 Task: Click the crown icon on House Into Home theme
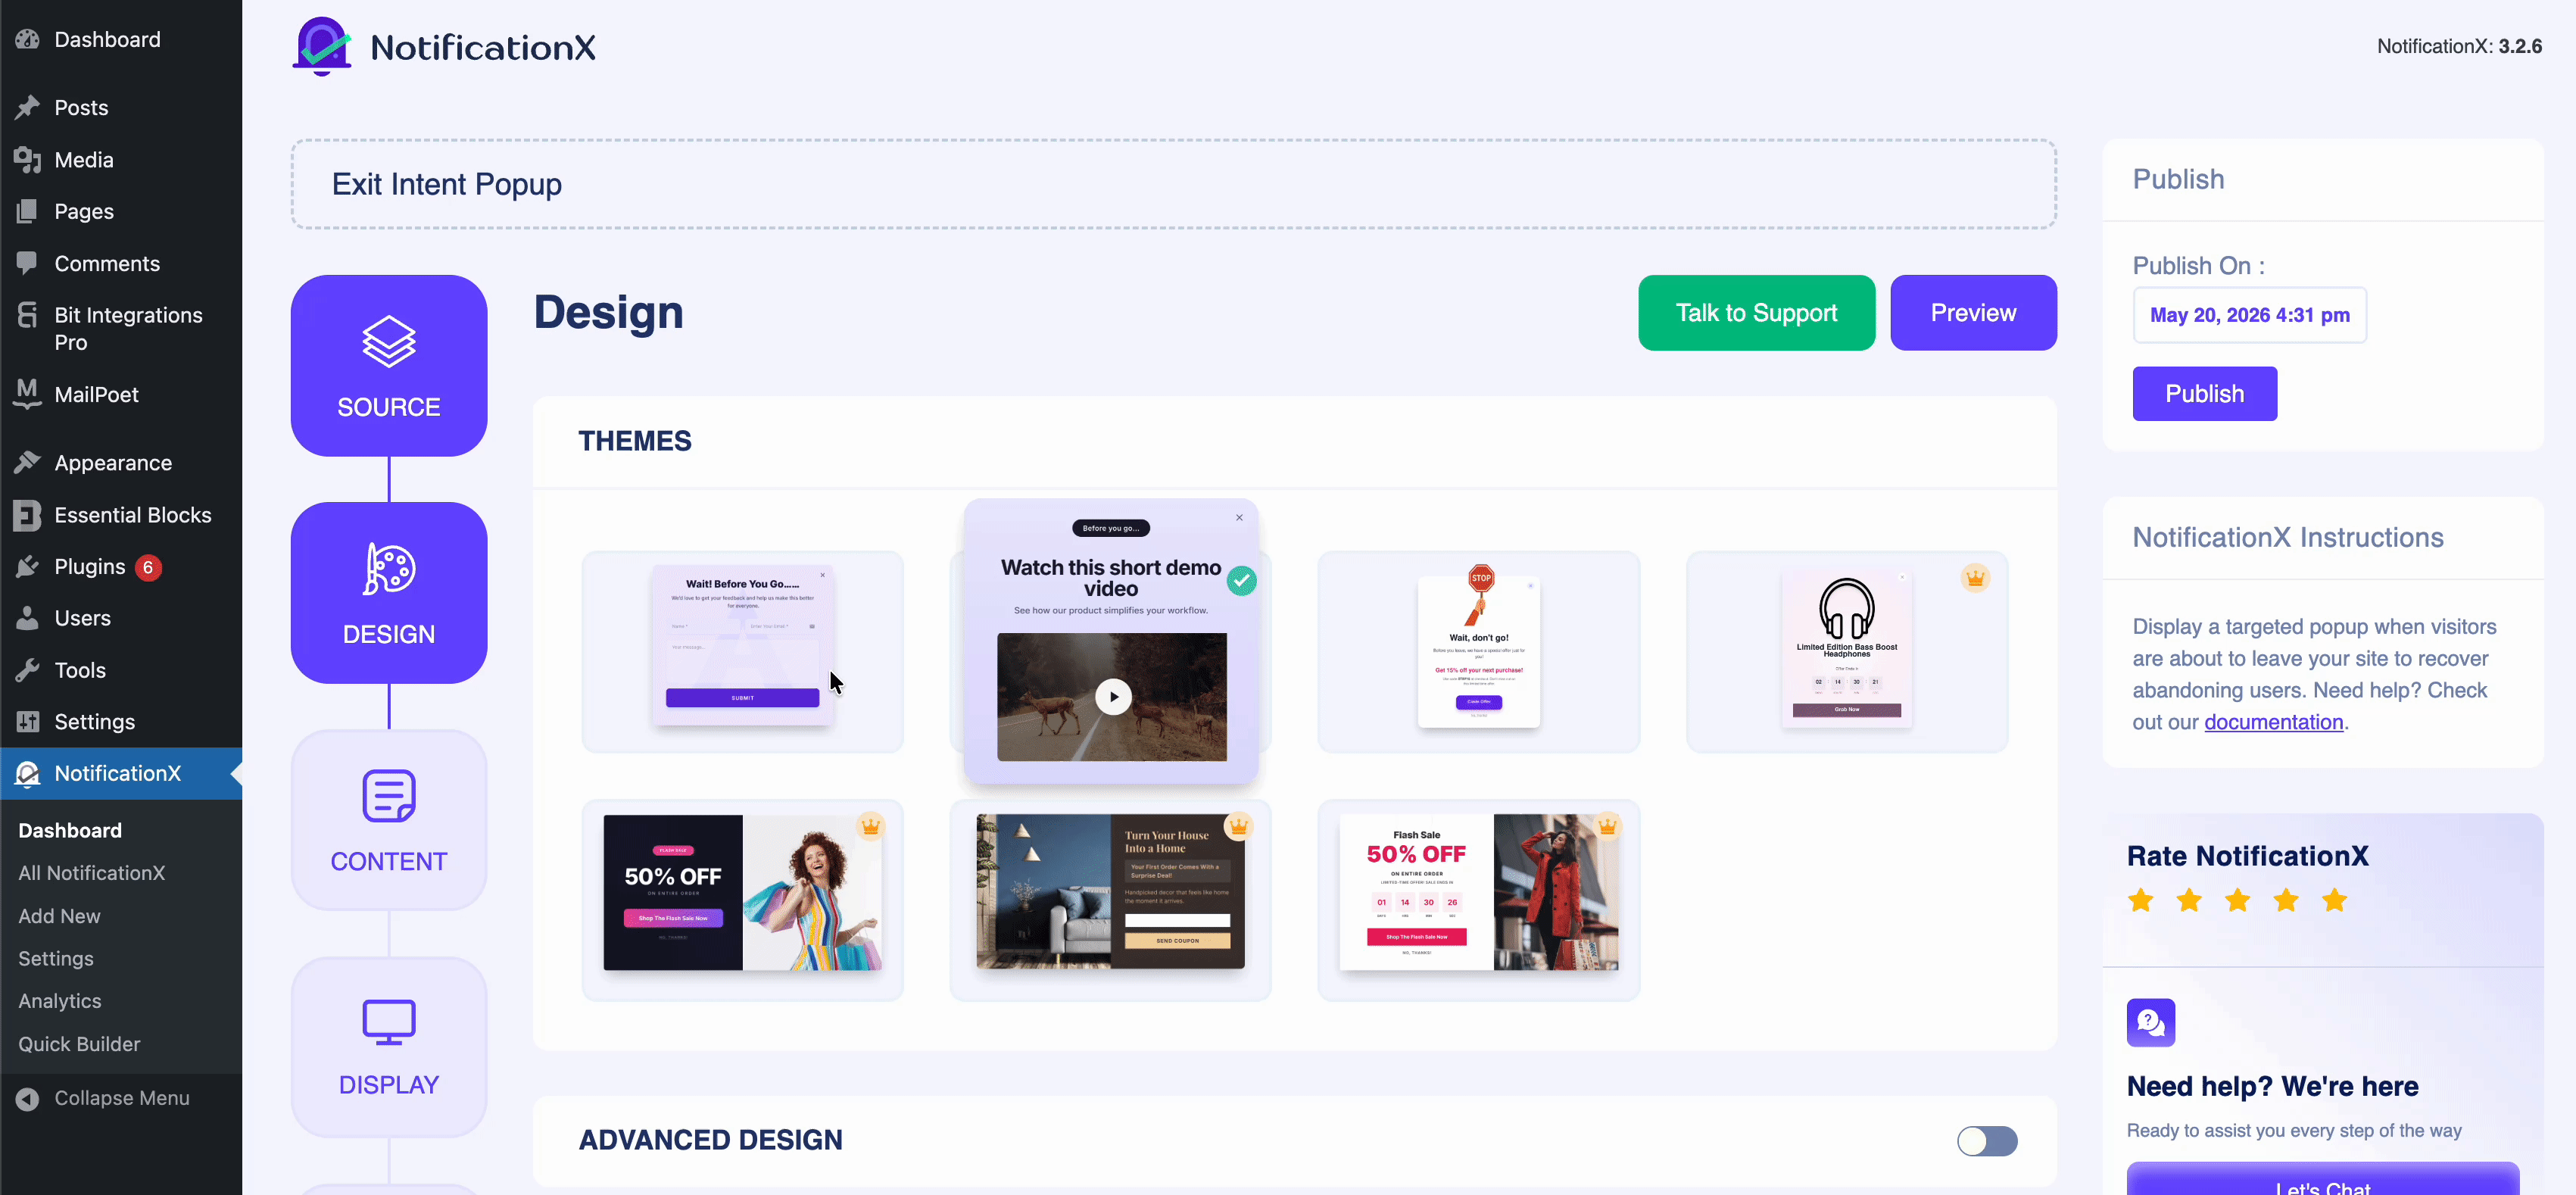[x=1239, y=826]
